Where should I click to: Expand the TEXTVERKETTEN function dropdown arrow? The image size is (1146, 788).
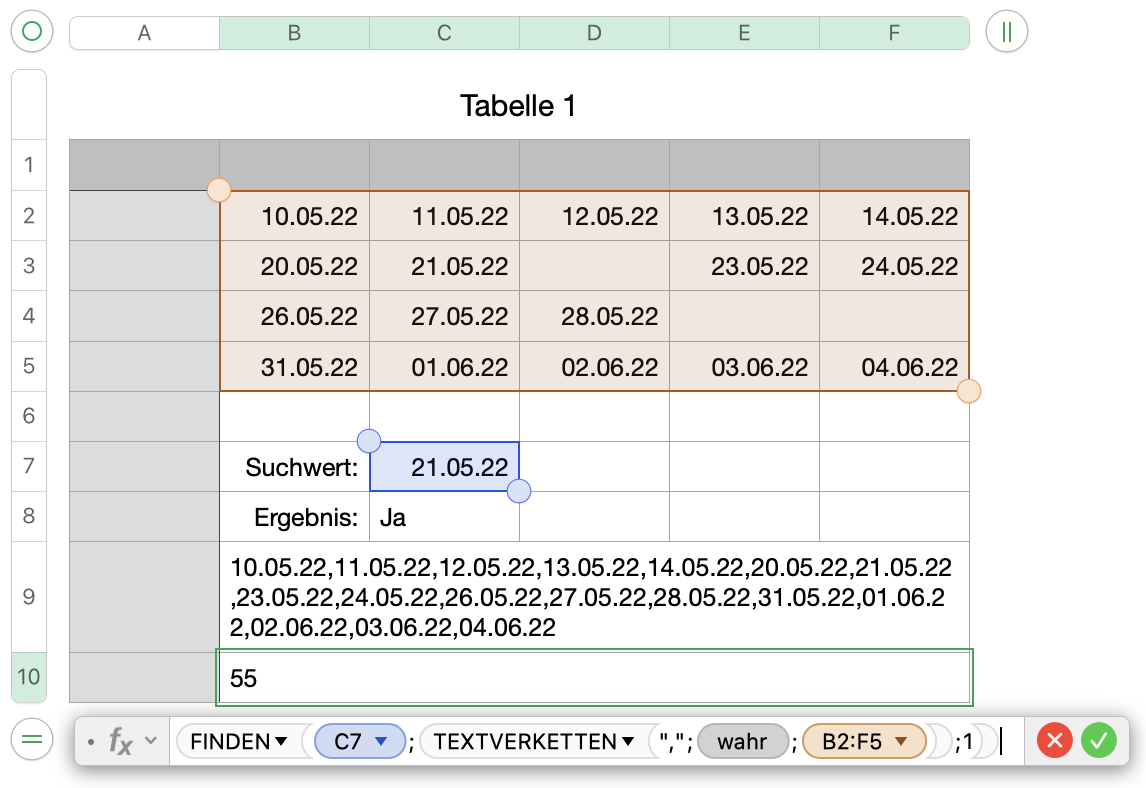628,742
